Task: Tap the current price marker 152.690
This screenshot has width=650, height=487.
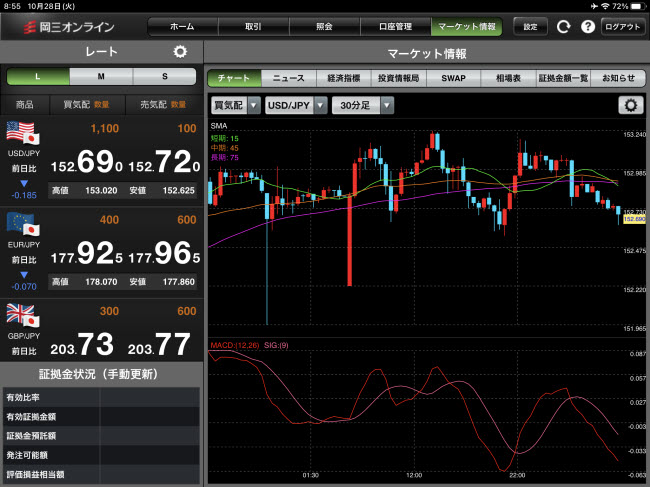Action: pyautogui.click(x=634, y=219)
